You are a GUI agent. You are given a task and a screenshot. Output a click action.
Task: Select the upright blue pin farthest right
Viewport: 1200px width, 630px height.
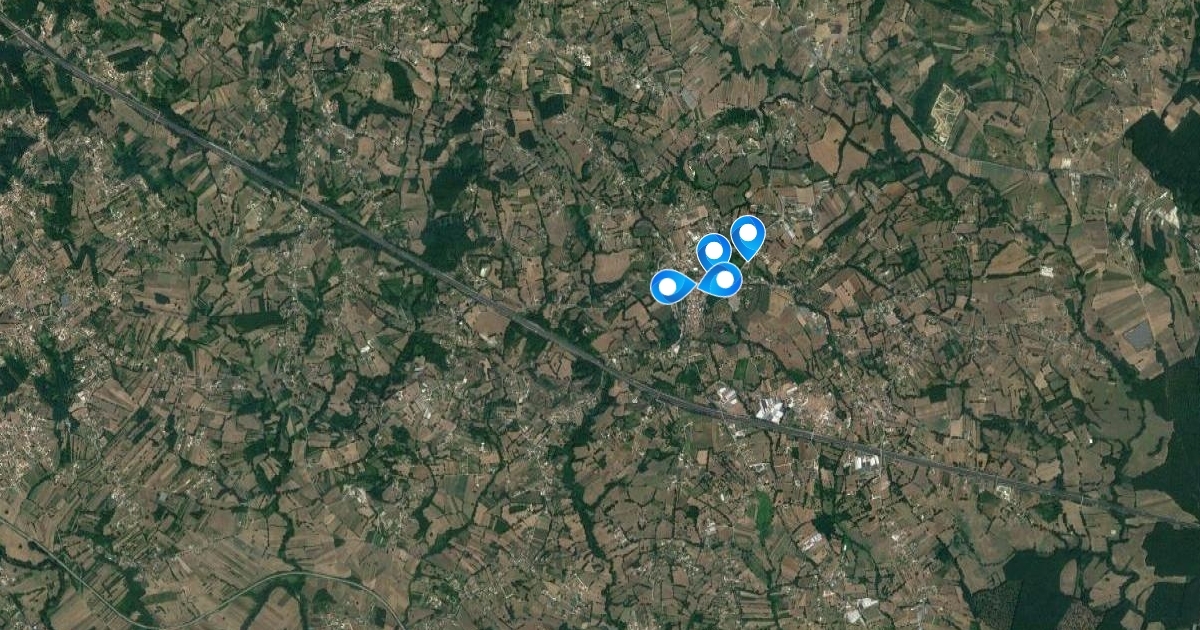click(x=748, y=236)
